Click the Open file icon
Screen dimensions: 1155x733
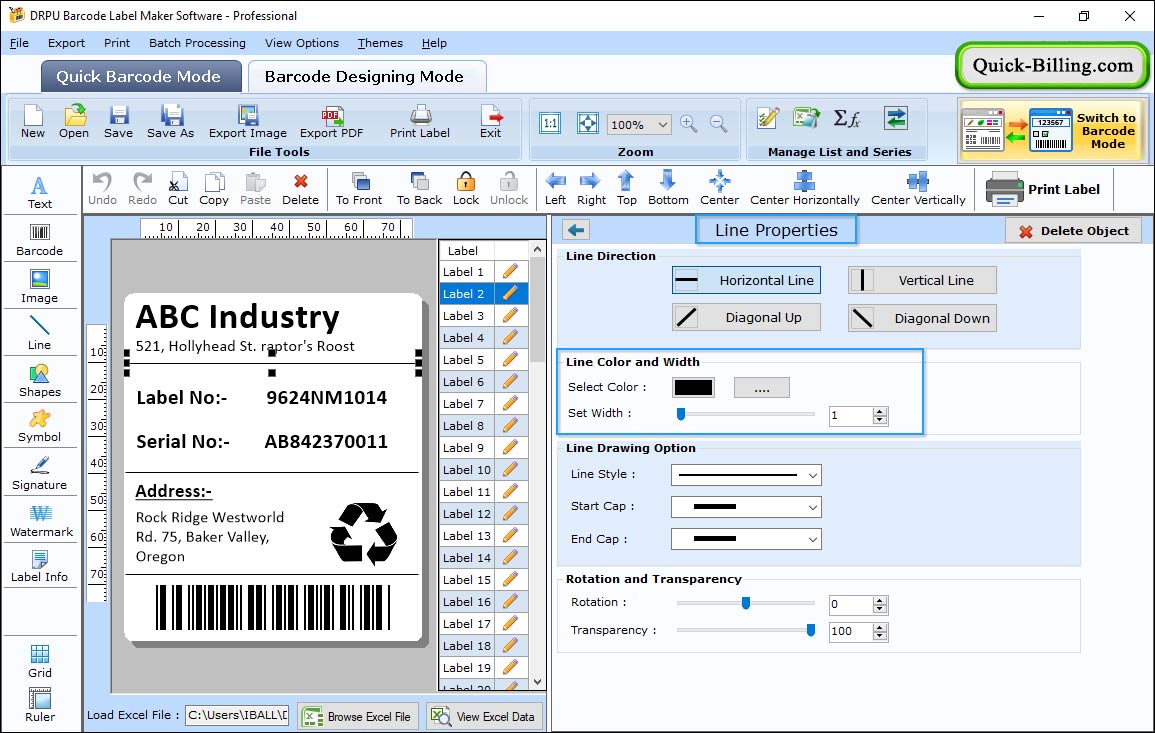tap(74, 122)
